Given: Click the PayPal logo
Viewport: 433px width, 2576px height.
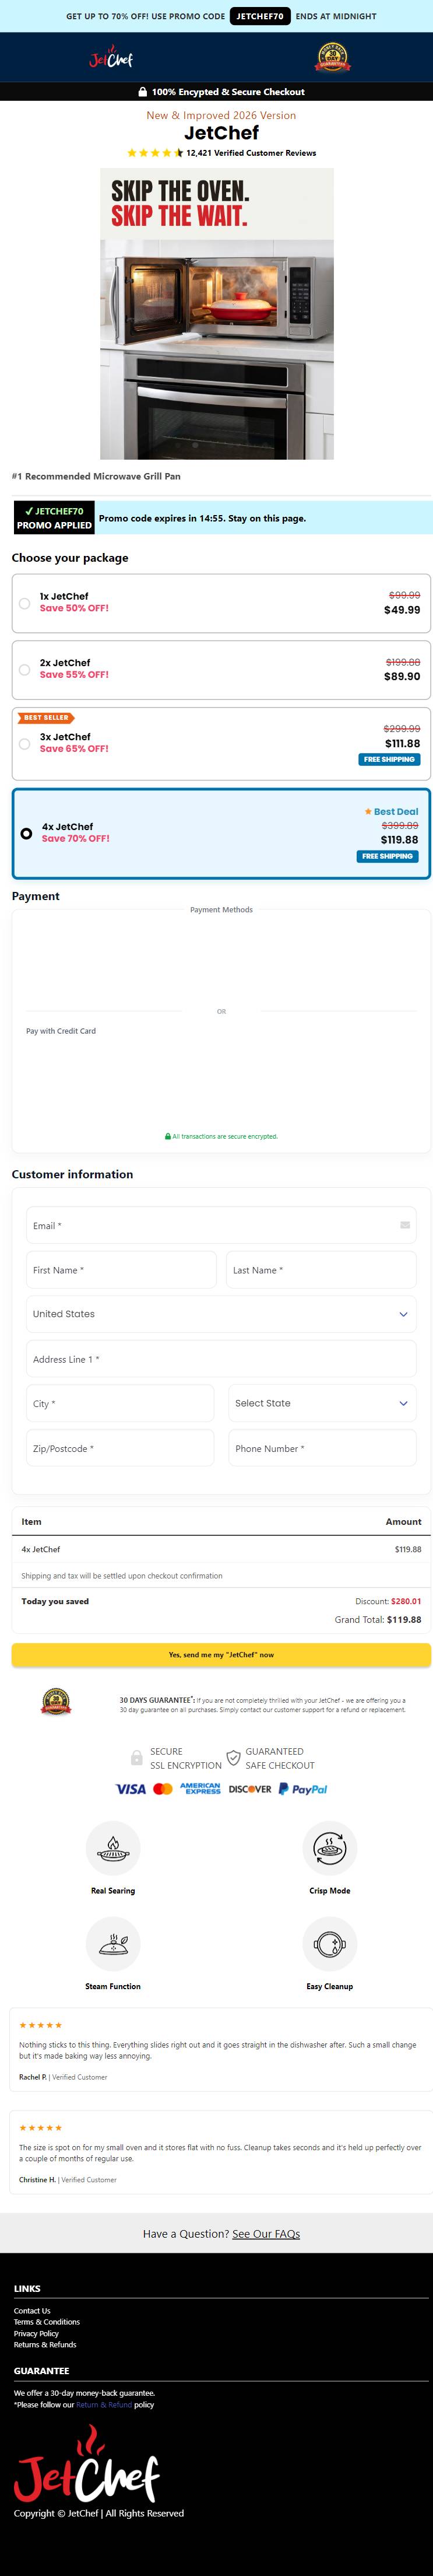Looking at the screenshot, I should point(302,1789).
